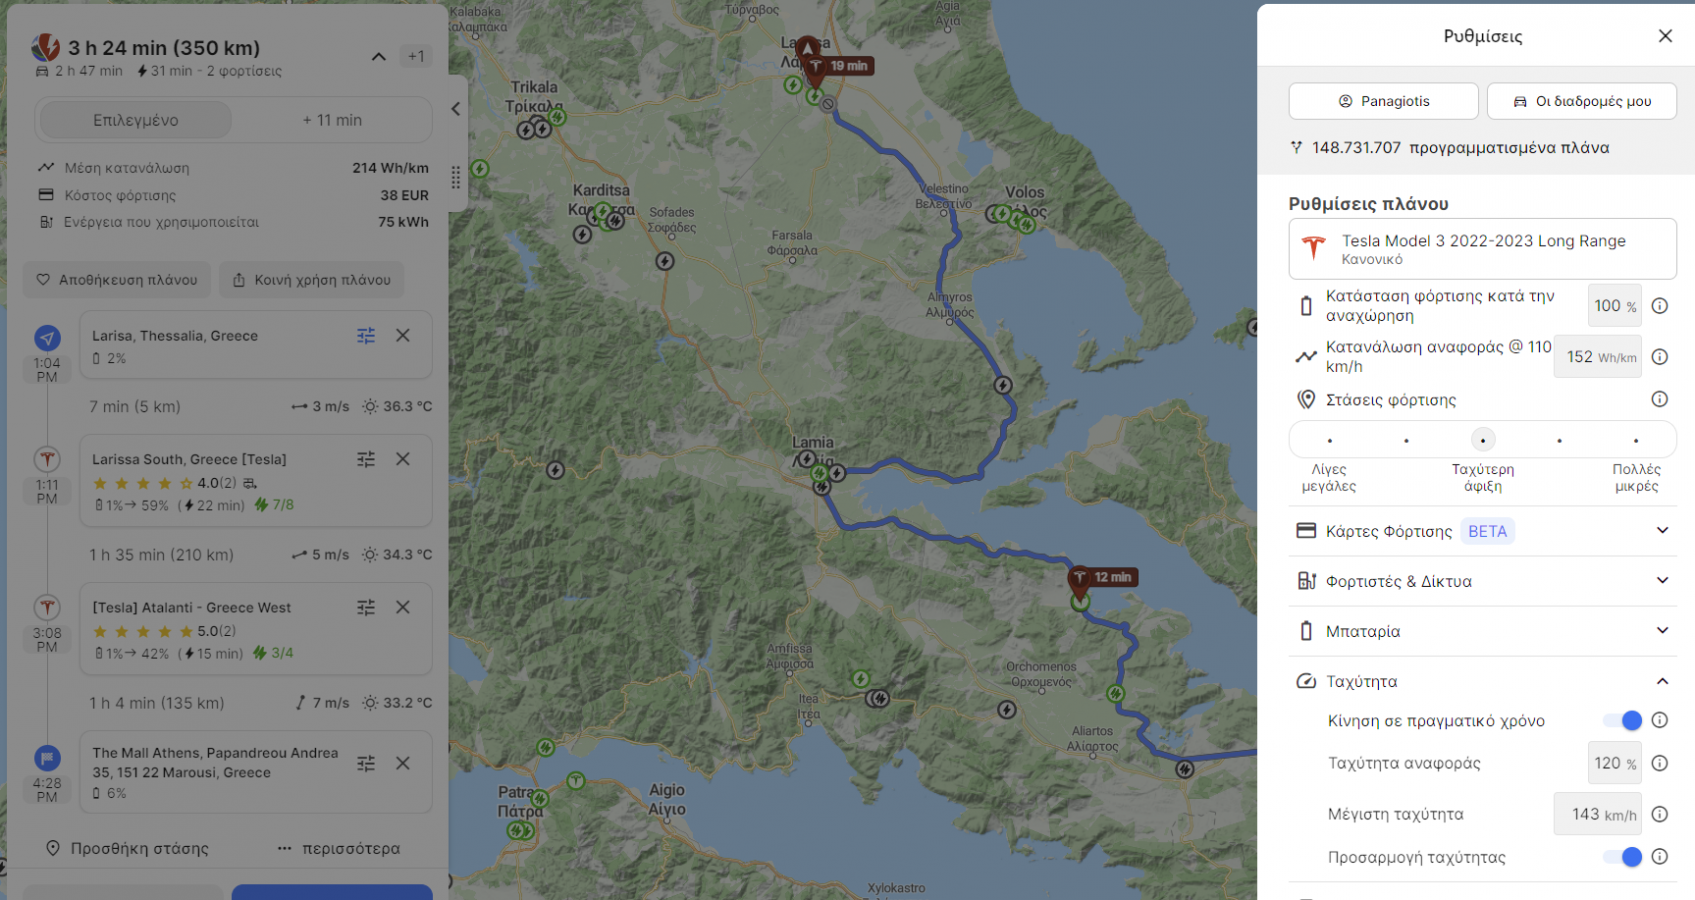
Task: Set charging stops slider to Λίγες μεγάλες
Action: click(x=1329, y=441)
